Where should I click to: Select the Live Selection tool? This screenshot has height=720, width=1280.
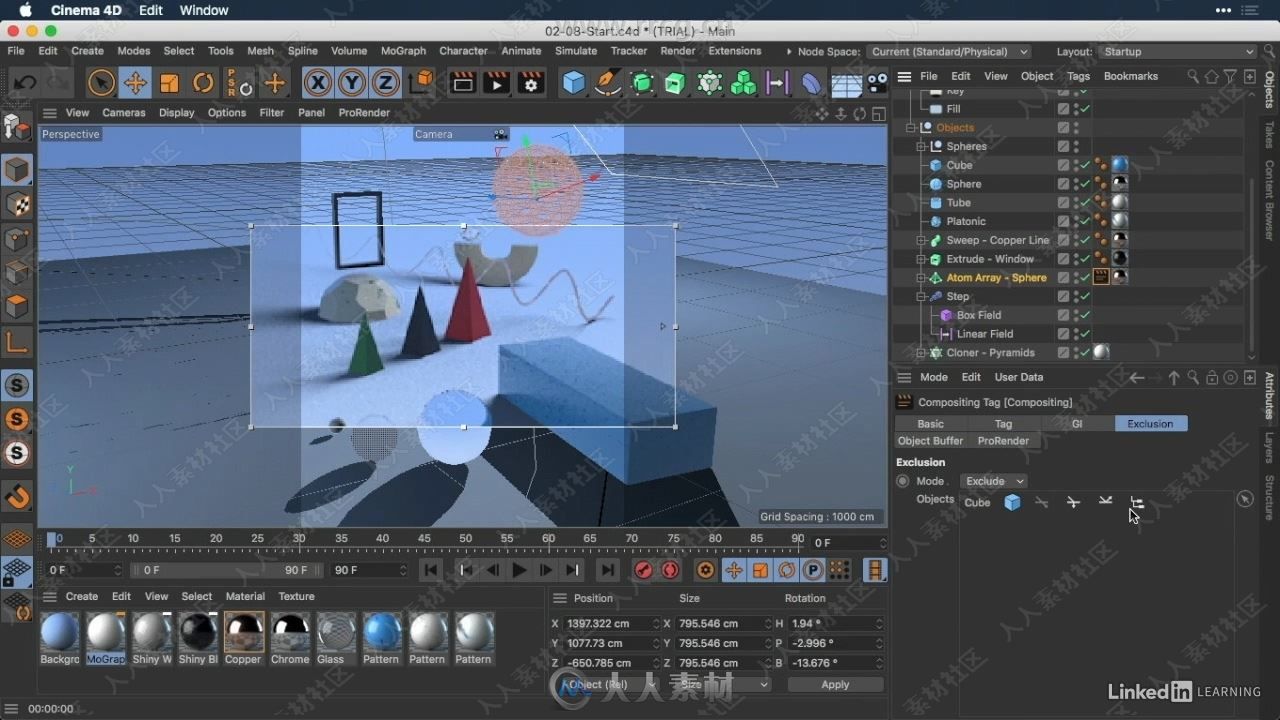pyautogui.click(x=101, y=83)
